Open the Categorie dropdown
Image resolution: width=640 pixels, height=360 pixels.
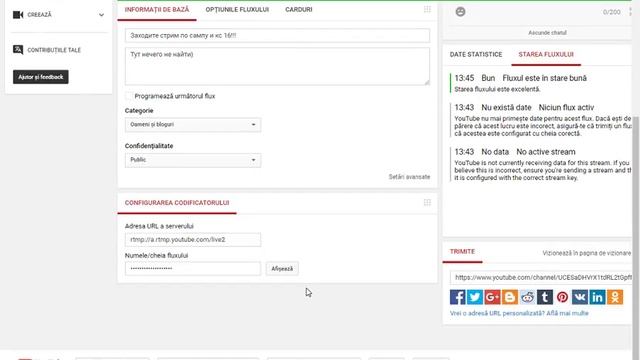(x=193, y=124)
